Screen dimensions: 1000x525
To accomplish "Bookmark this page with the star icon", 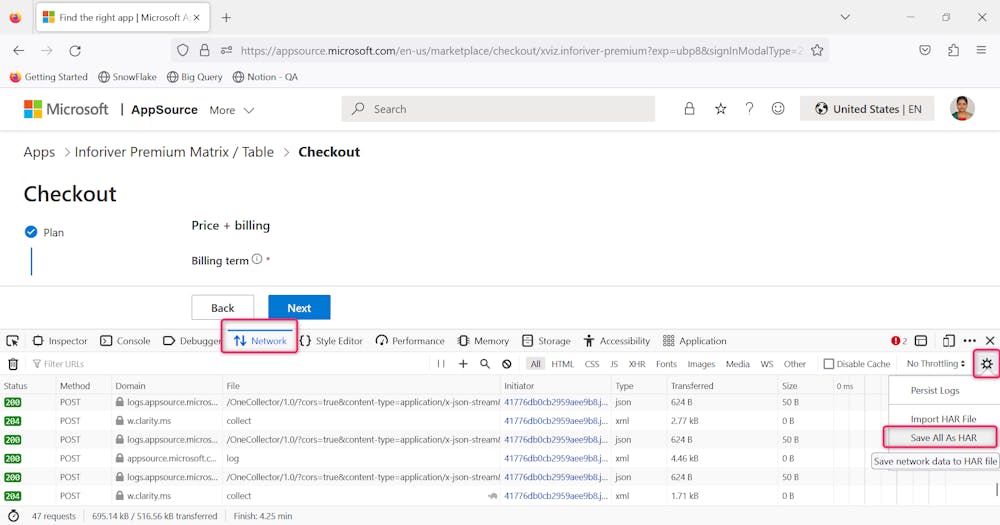I will click(x=817, y=50).
